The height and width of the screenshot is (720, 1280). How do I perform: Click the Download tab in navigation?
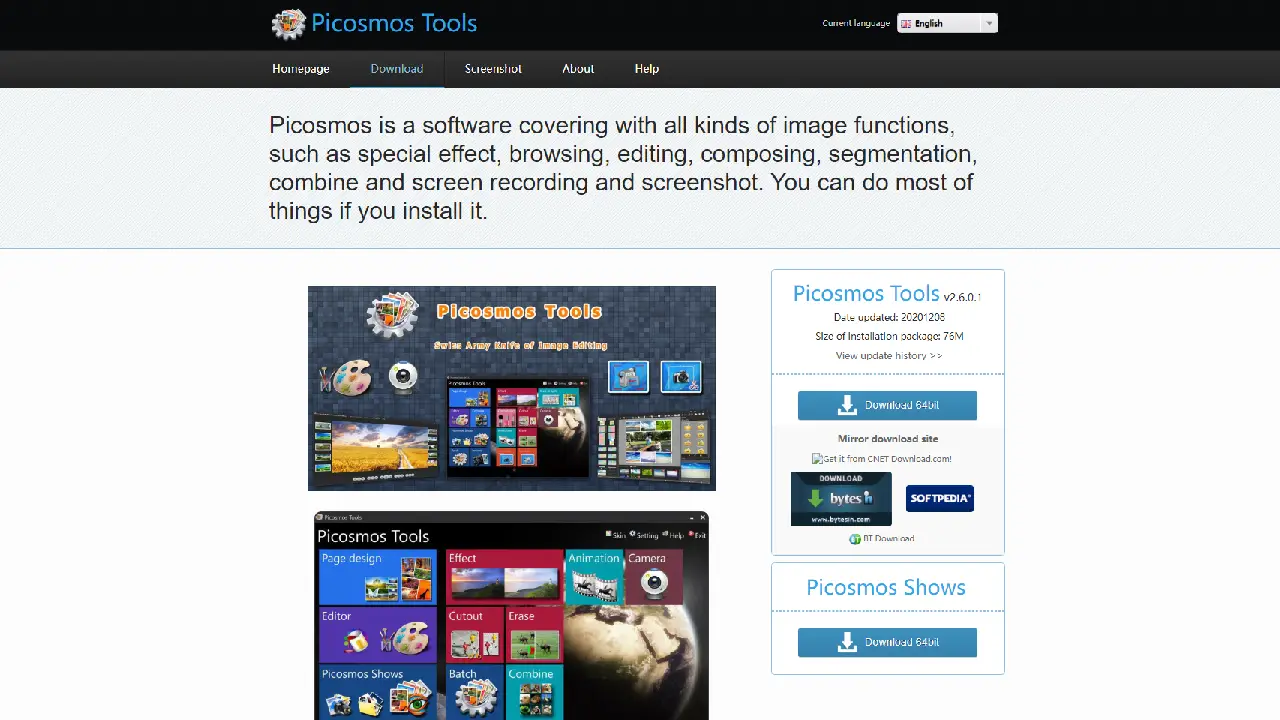(x=397, y=69)
